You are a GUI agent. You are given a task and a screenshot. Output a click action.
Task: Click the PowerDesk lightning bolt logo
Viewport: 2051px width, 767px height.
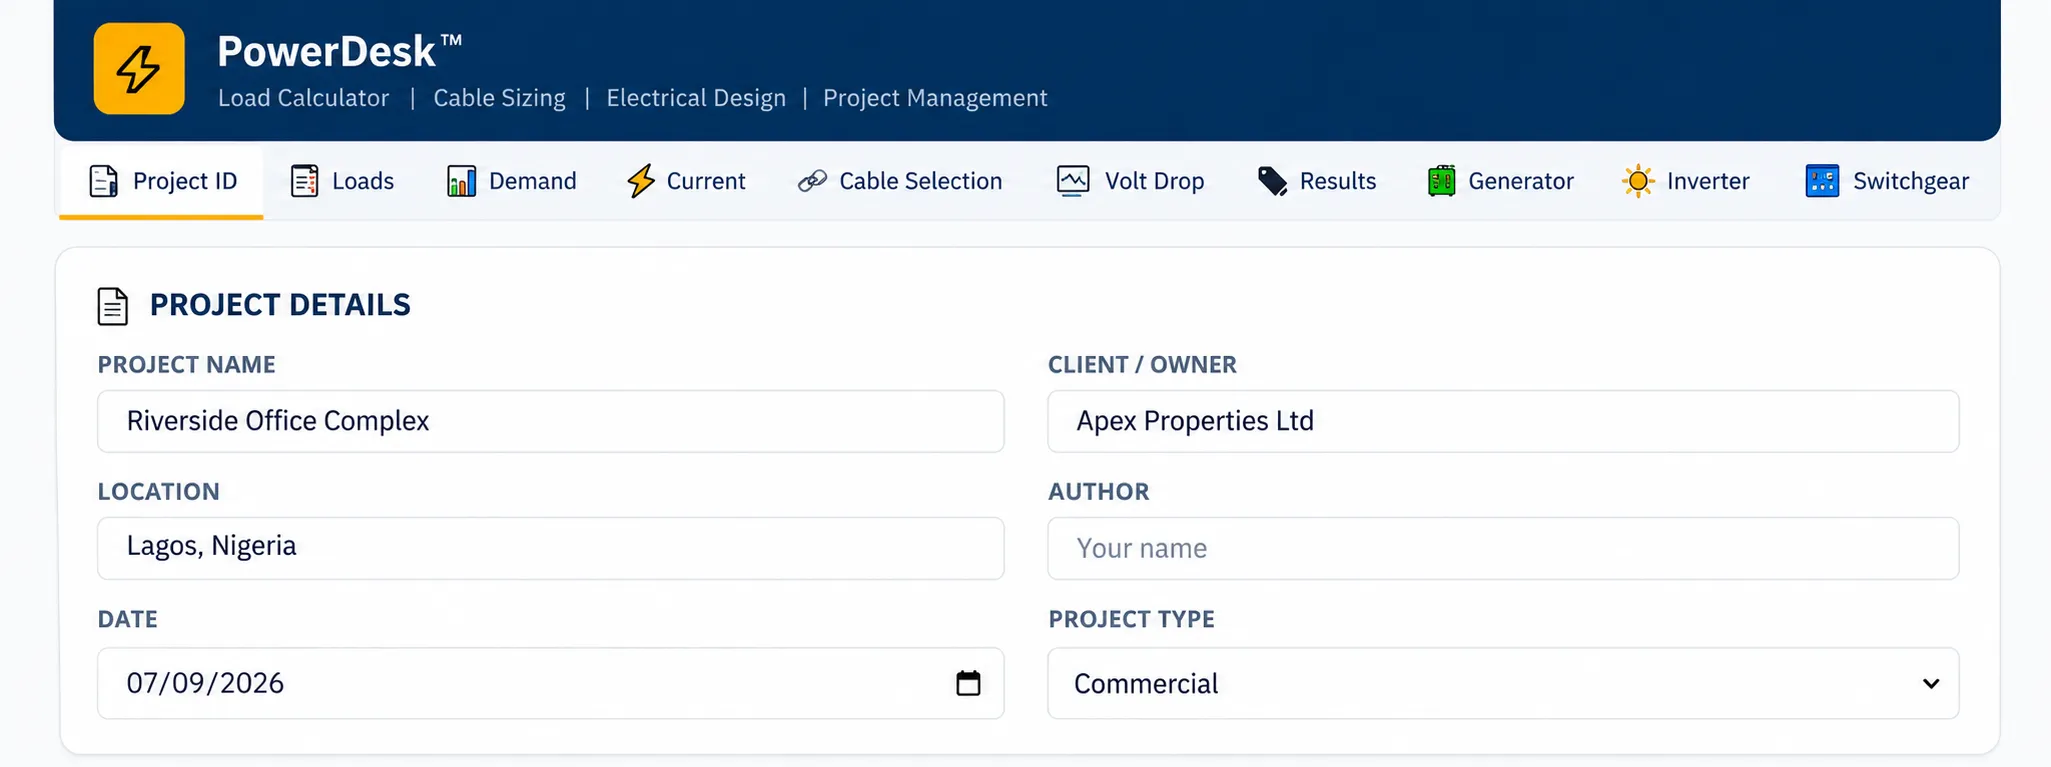(139, 69)
